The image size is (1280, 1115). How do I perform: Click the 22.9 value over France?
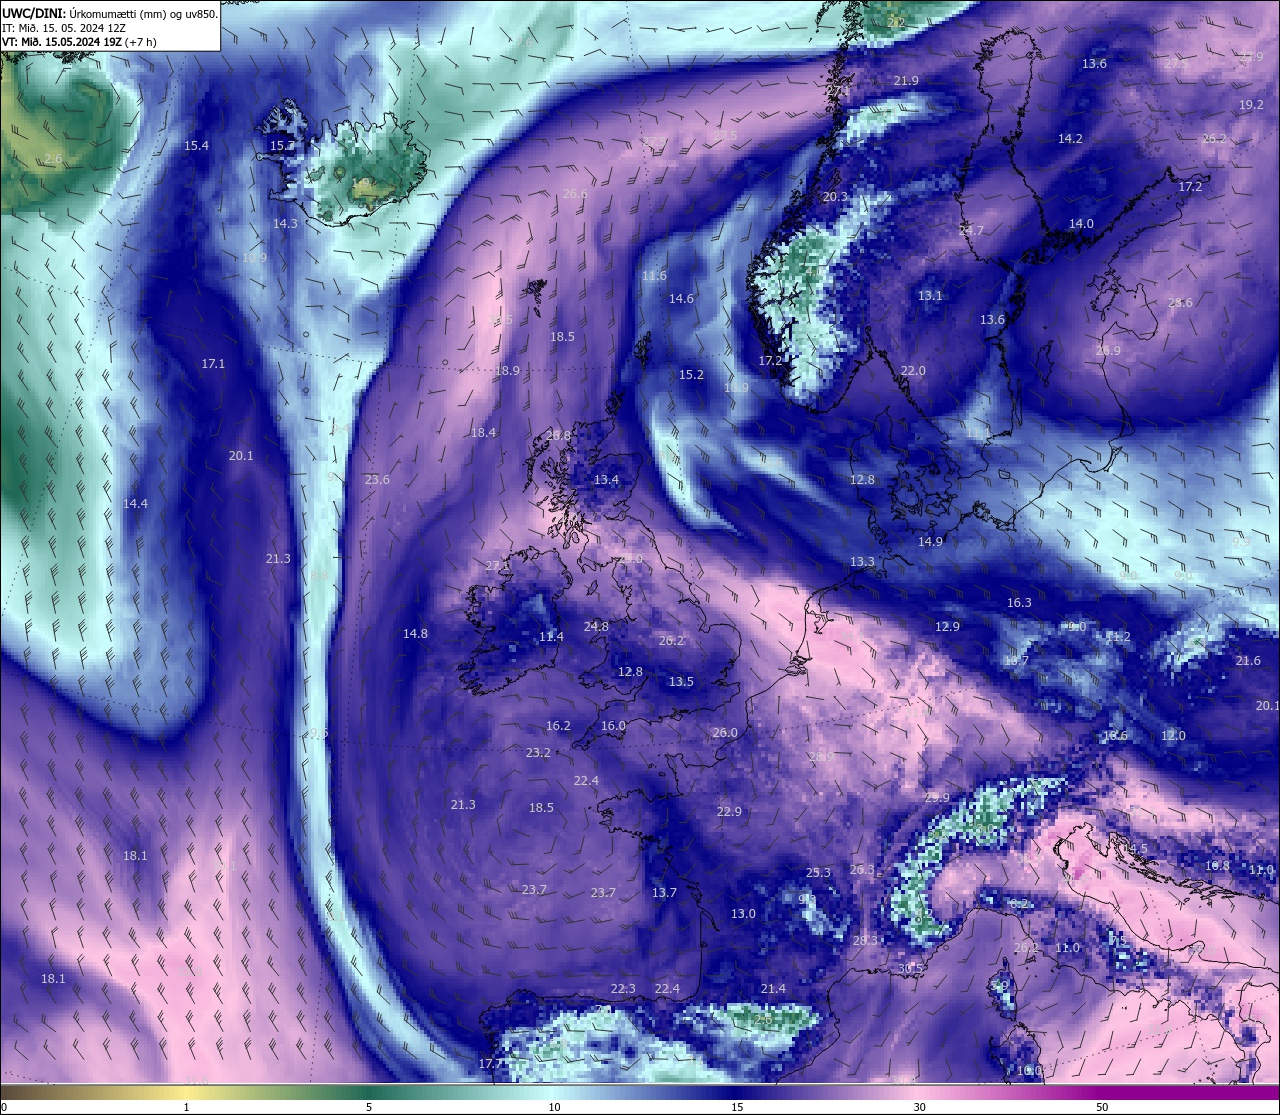pyautogui.click(x=729, y=812)
